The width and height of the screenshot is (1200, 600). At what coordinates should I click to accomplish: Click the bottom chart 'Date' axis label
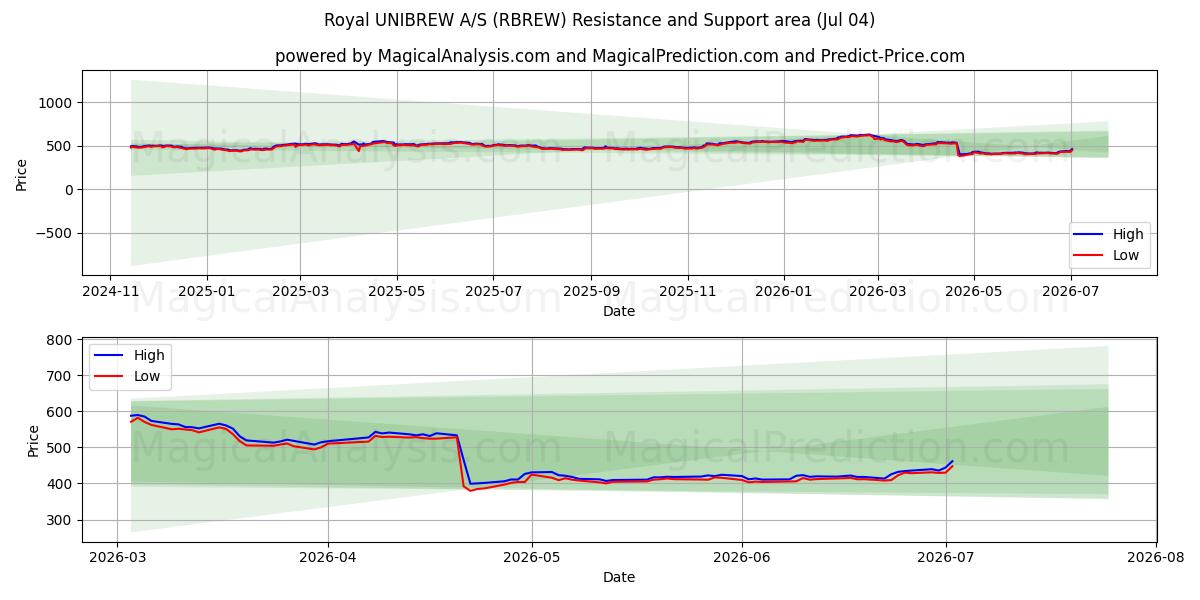coord(619,577)
